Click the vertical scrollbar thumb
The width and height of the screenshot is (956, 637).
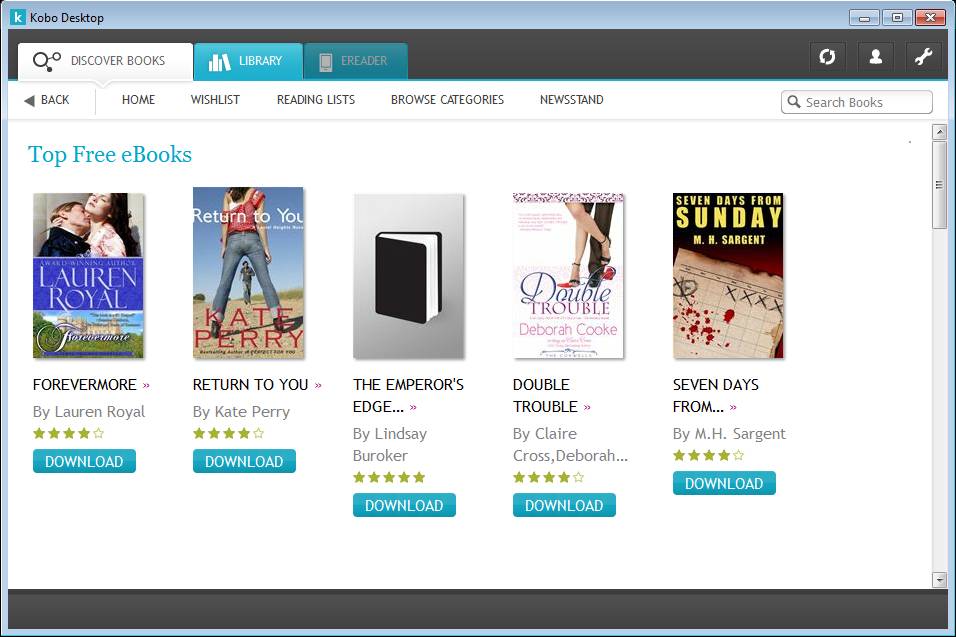pos(939,185)
